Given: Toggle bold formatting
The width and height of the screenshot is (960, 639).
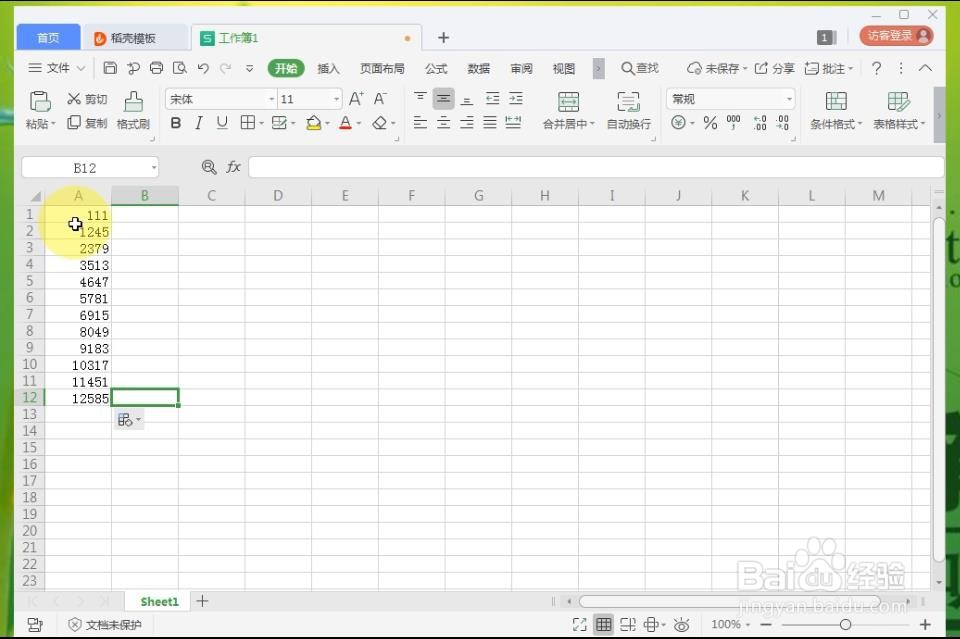Looking at the screenshot, I should (176, 123).
